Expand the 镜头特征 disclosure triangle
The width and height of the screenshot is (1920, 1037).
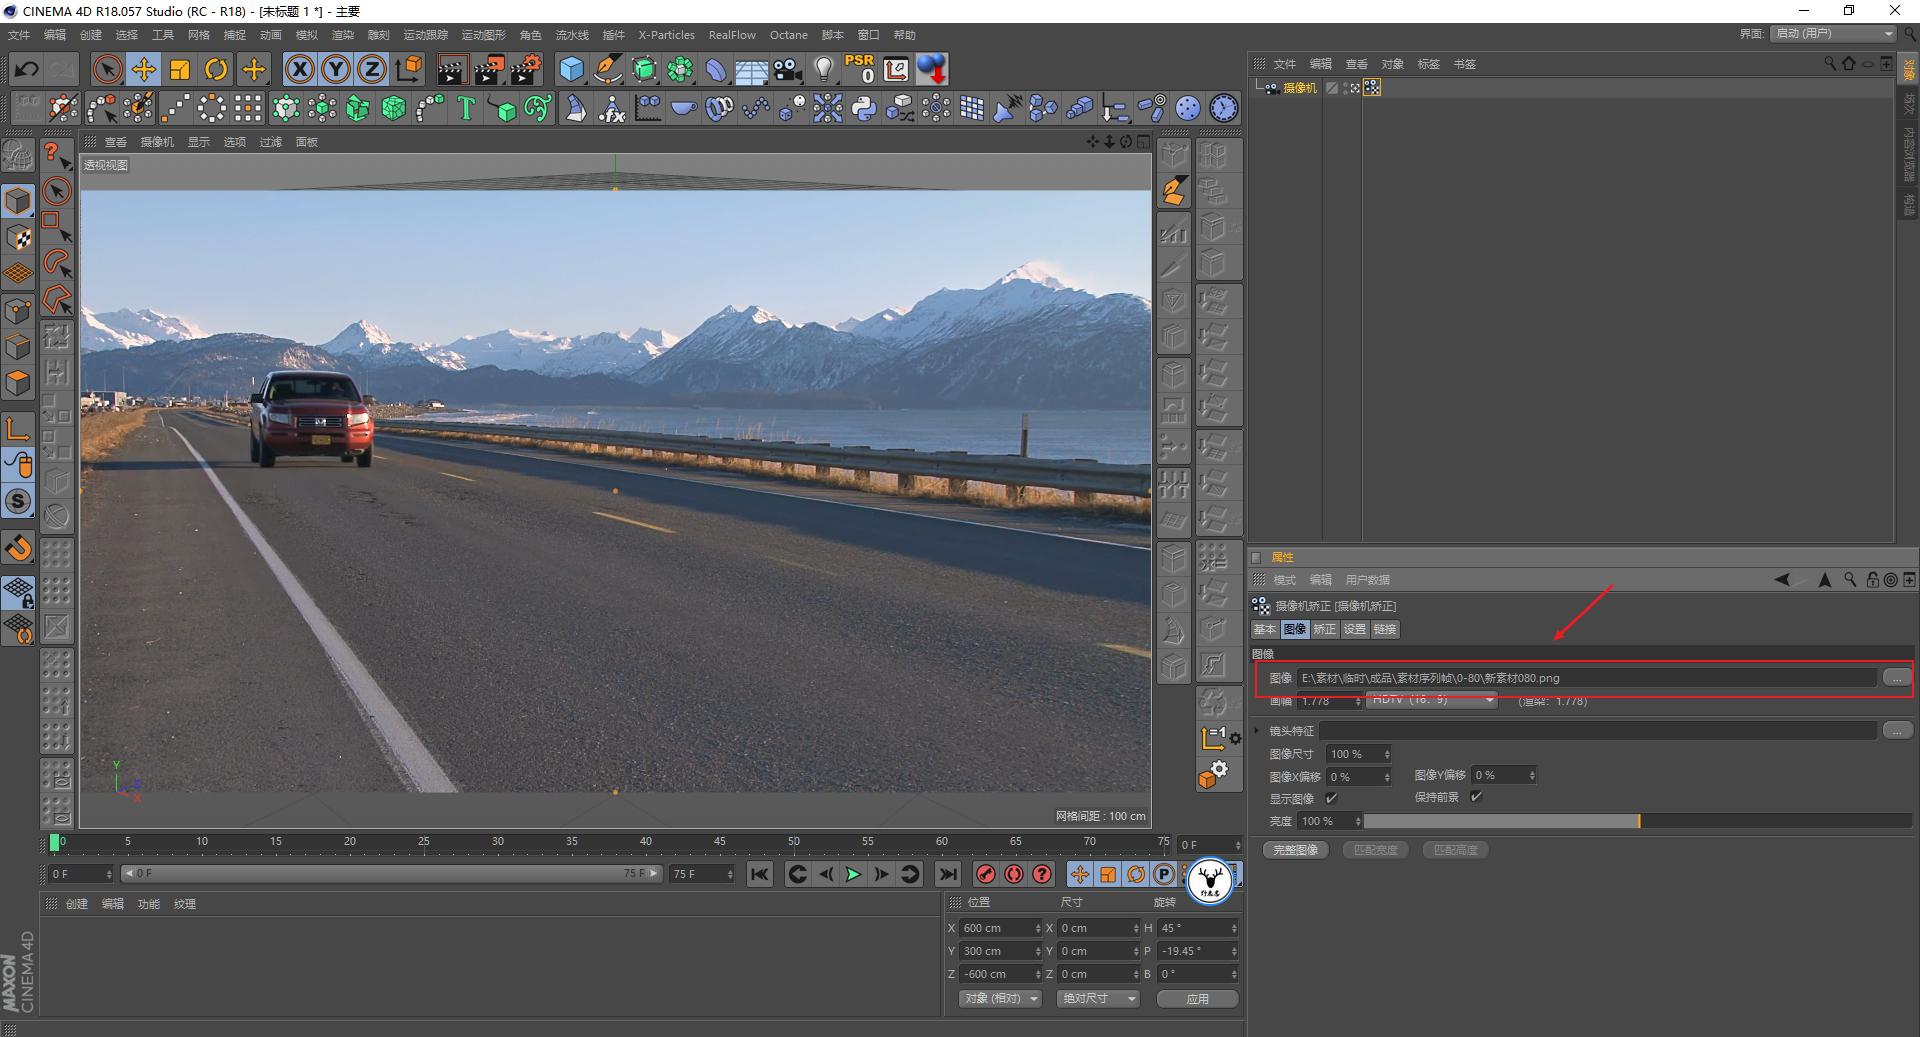coord(1257,731)
